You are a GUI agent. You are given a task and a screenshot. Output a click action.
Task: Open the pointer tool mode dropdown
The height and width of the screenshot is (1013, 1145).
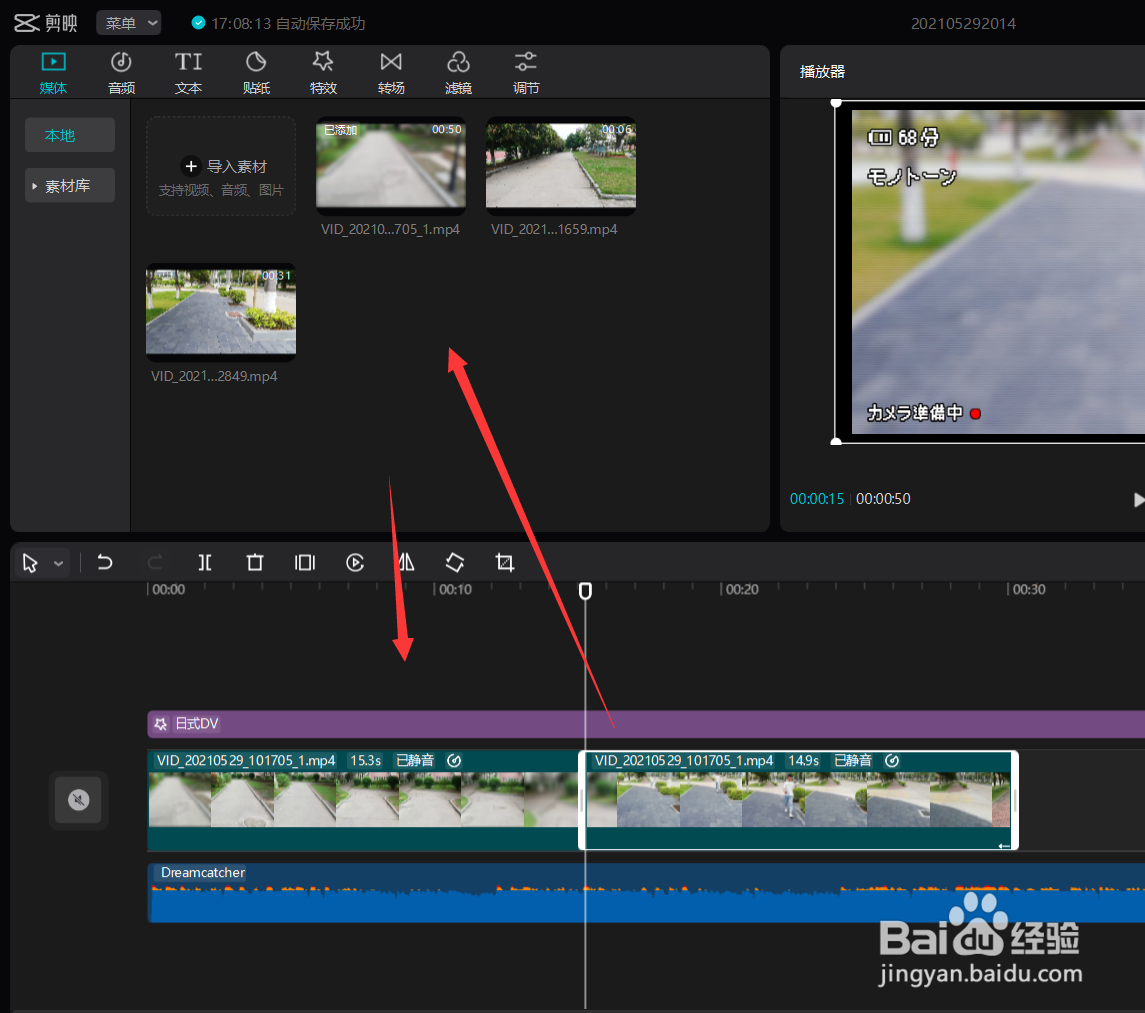point(58,563)
